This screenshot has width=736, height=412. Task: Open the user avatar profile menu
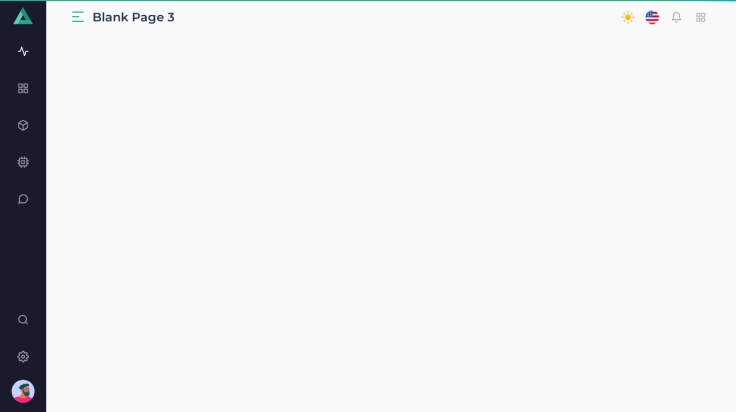[x=23, y=391]
